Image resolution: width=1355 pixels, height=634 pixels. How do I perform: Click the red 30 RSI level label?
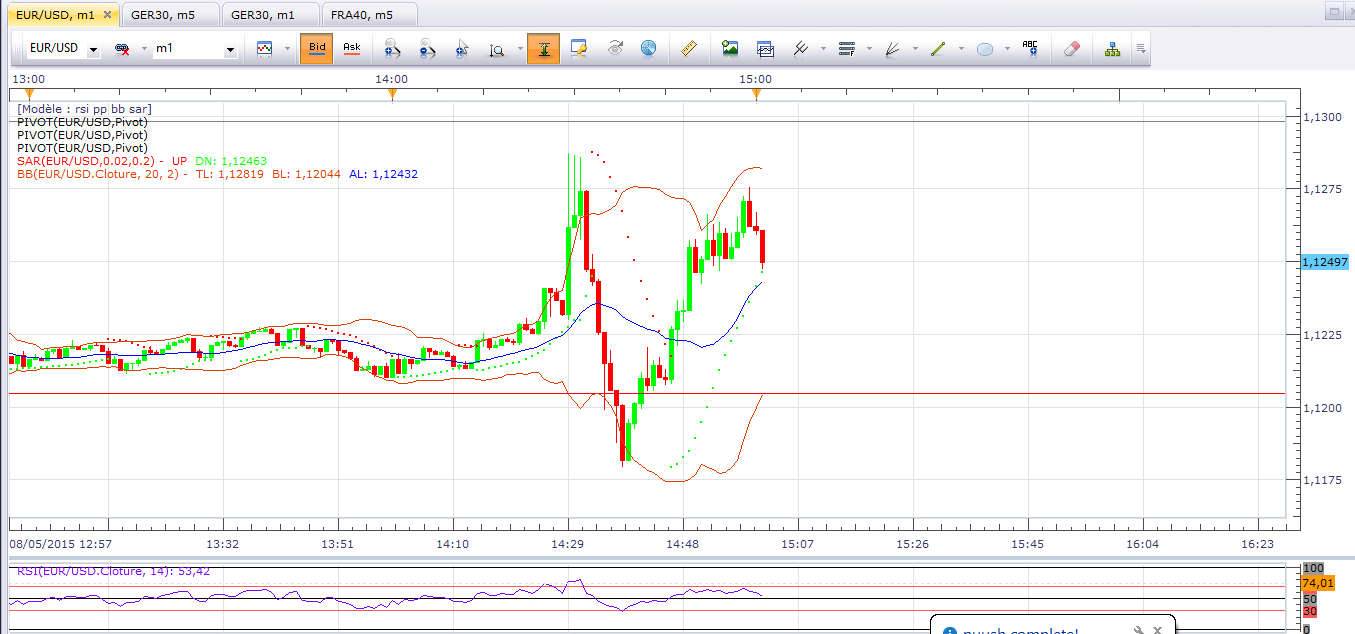pos(1309,611)
